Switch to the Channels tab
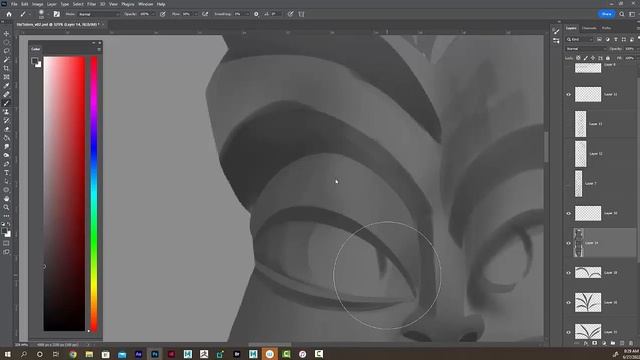This screenshot has height=360, width=640. 589,28
